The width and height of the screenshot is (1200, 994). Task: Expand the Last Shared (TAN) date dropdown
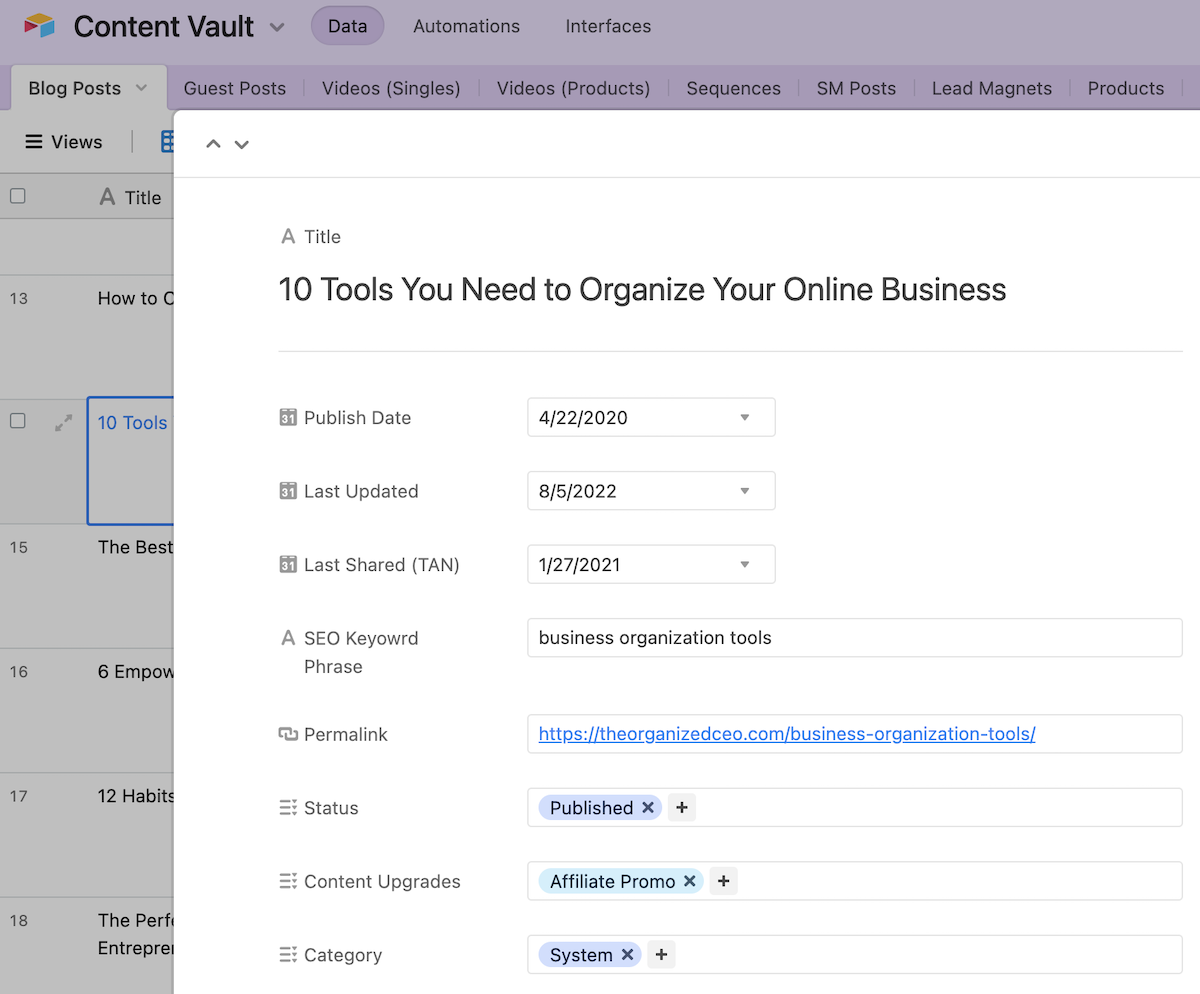tap(744, 565)
